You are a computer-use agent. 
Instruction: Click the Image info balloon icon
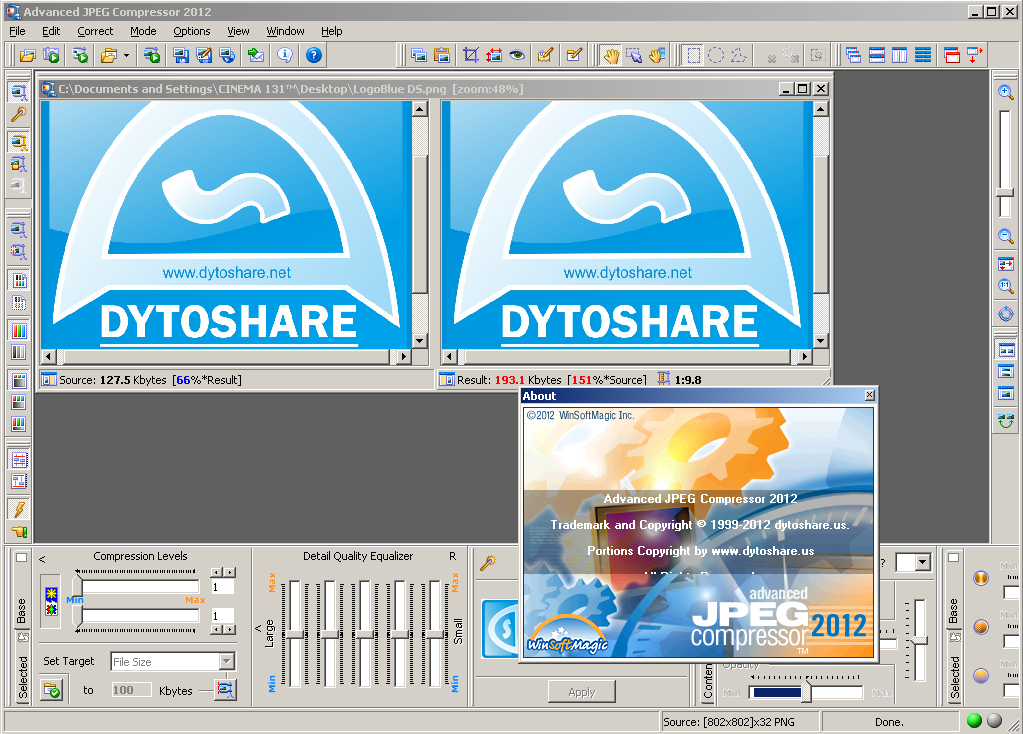[284, 55]
